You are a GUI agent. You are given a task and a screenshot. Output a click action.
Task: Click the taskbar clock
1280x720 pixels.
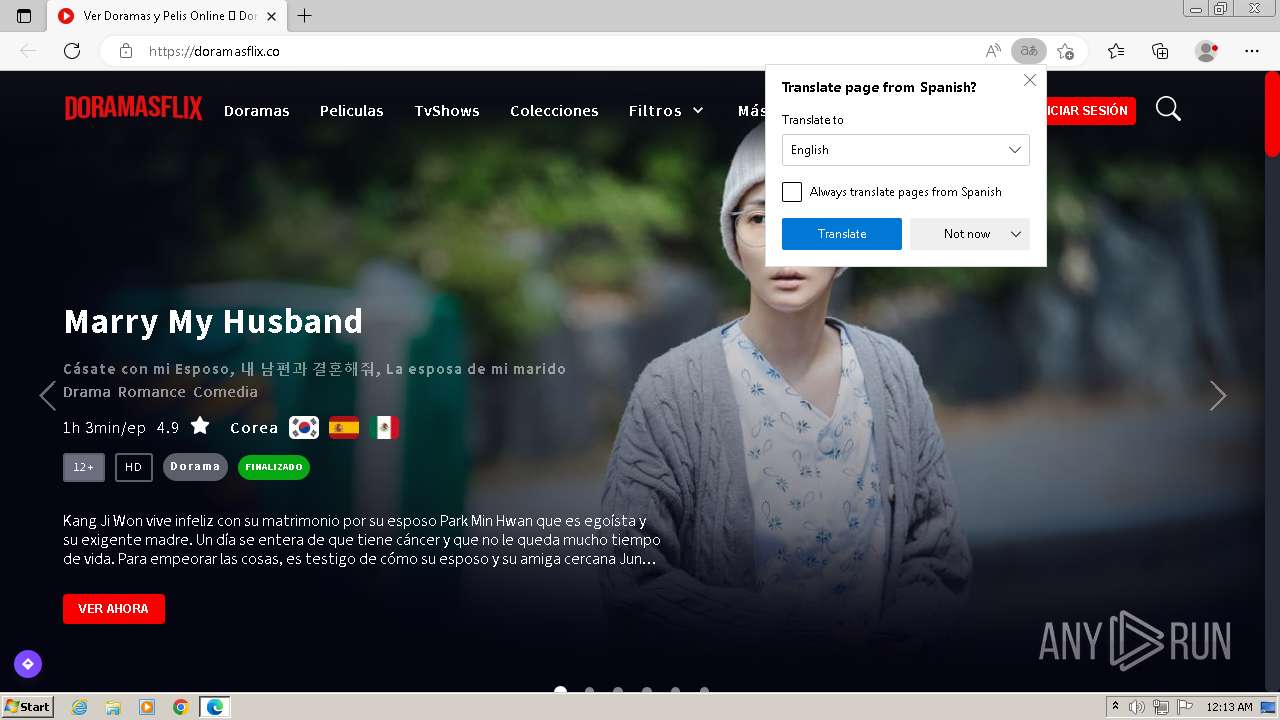(x=1229, y=707)
